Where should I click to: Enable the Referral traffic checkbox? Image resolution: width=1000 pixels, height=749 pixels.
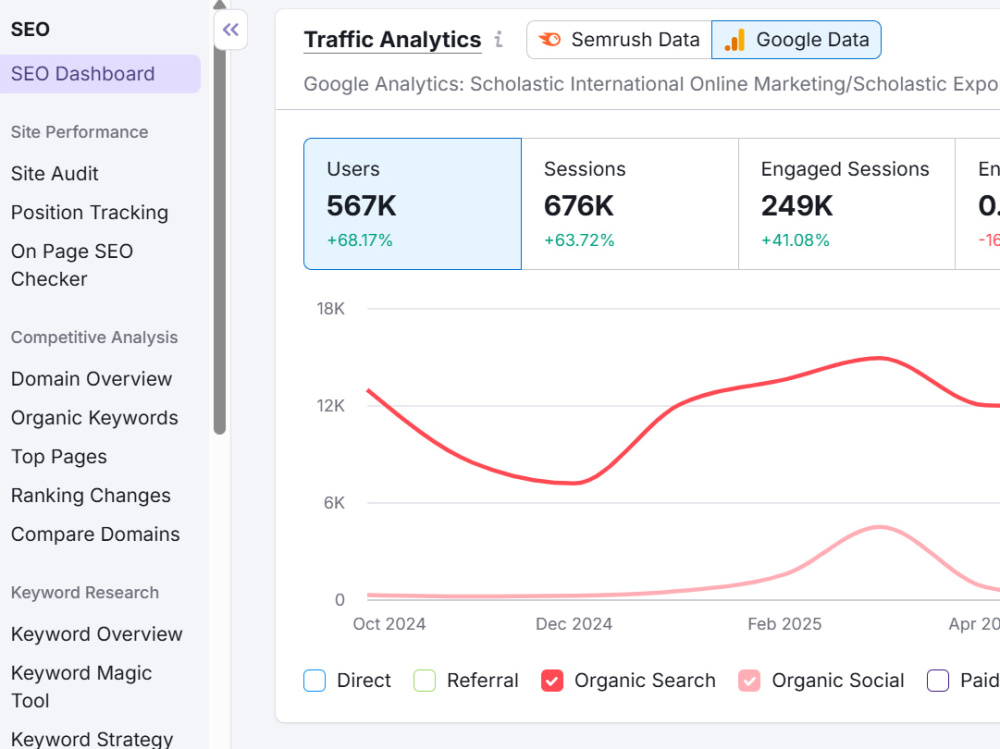click(x=425, y=681)
